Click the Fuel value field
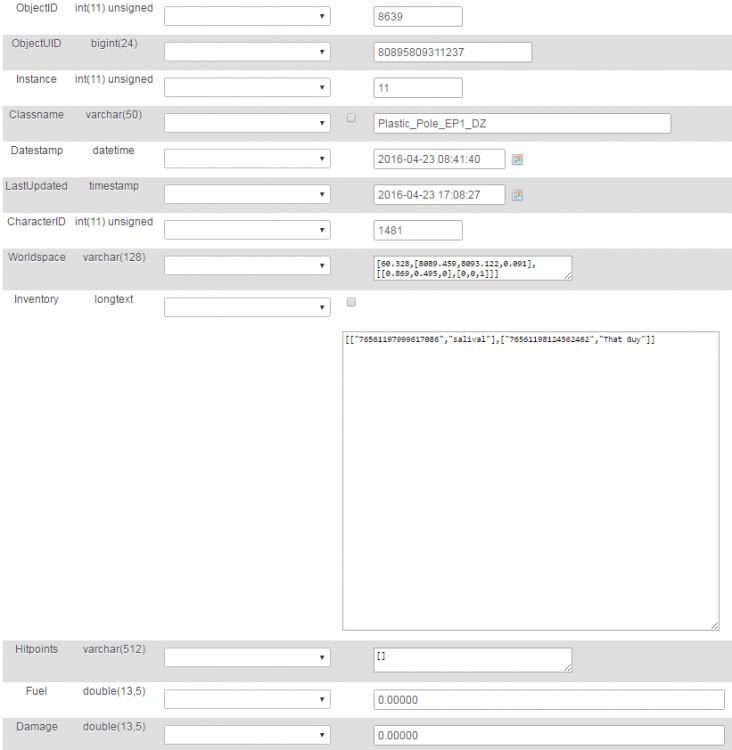 point(548,700)
